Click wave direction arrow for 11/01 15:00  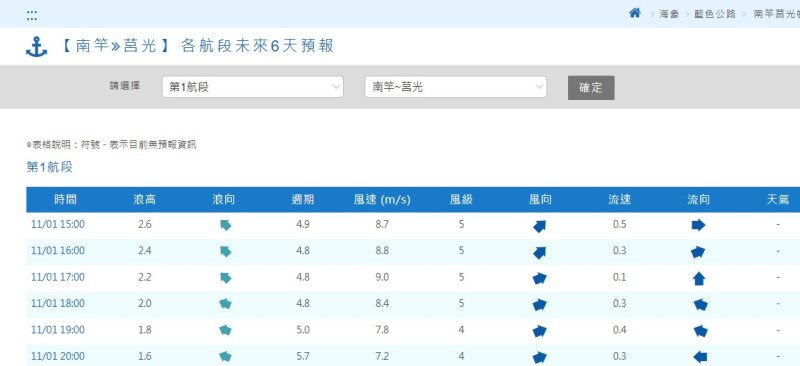pos(226,225)
